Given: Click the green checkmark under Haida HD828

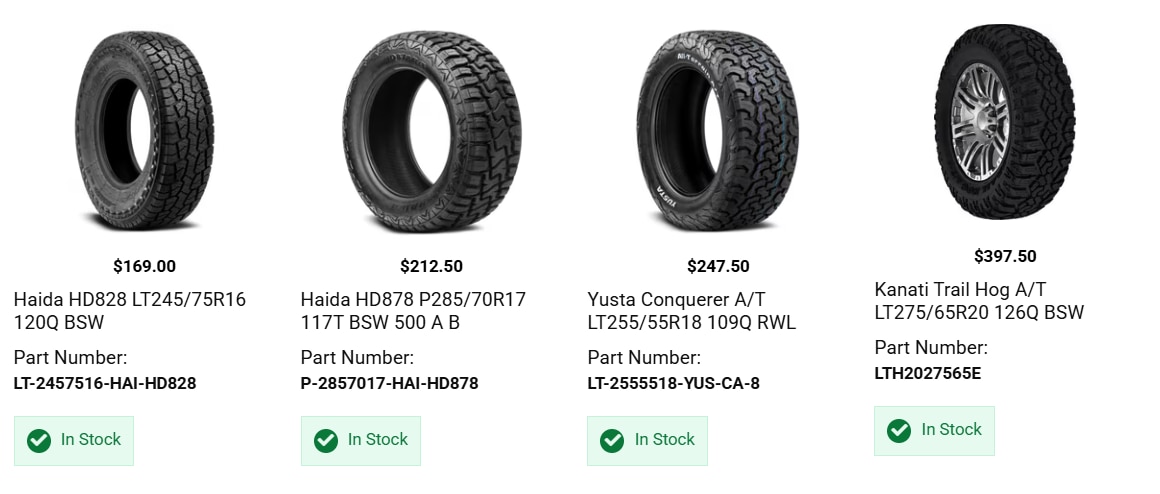Looking at the screenshot, I should 39,441.
